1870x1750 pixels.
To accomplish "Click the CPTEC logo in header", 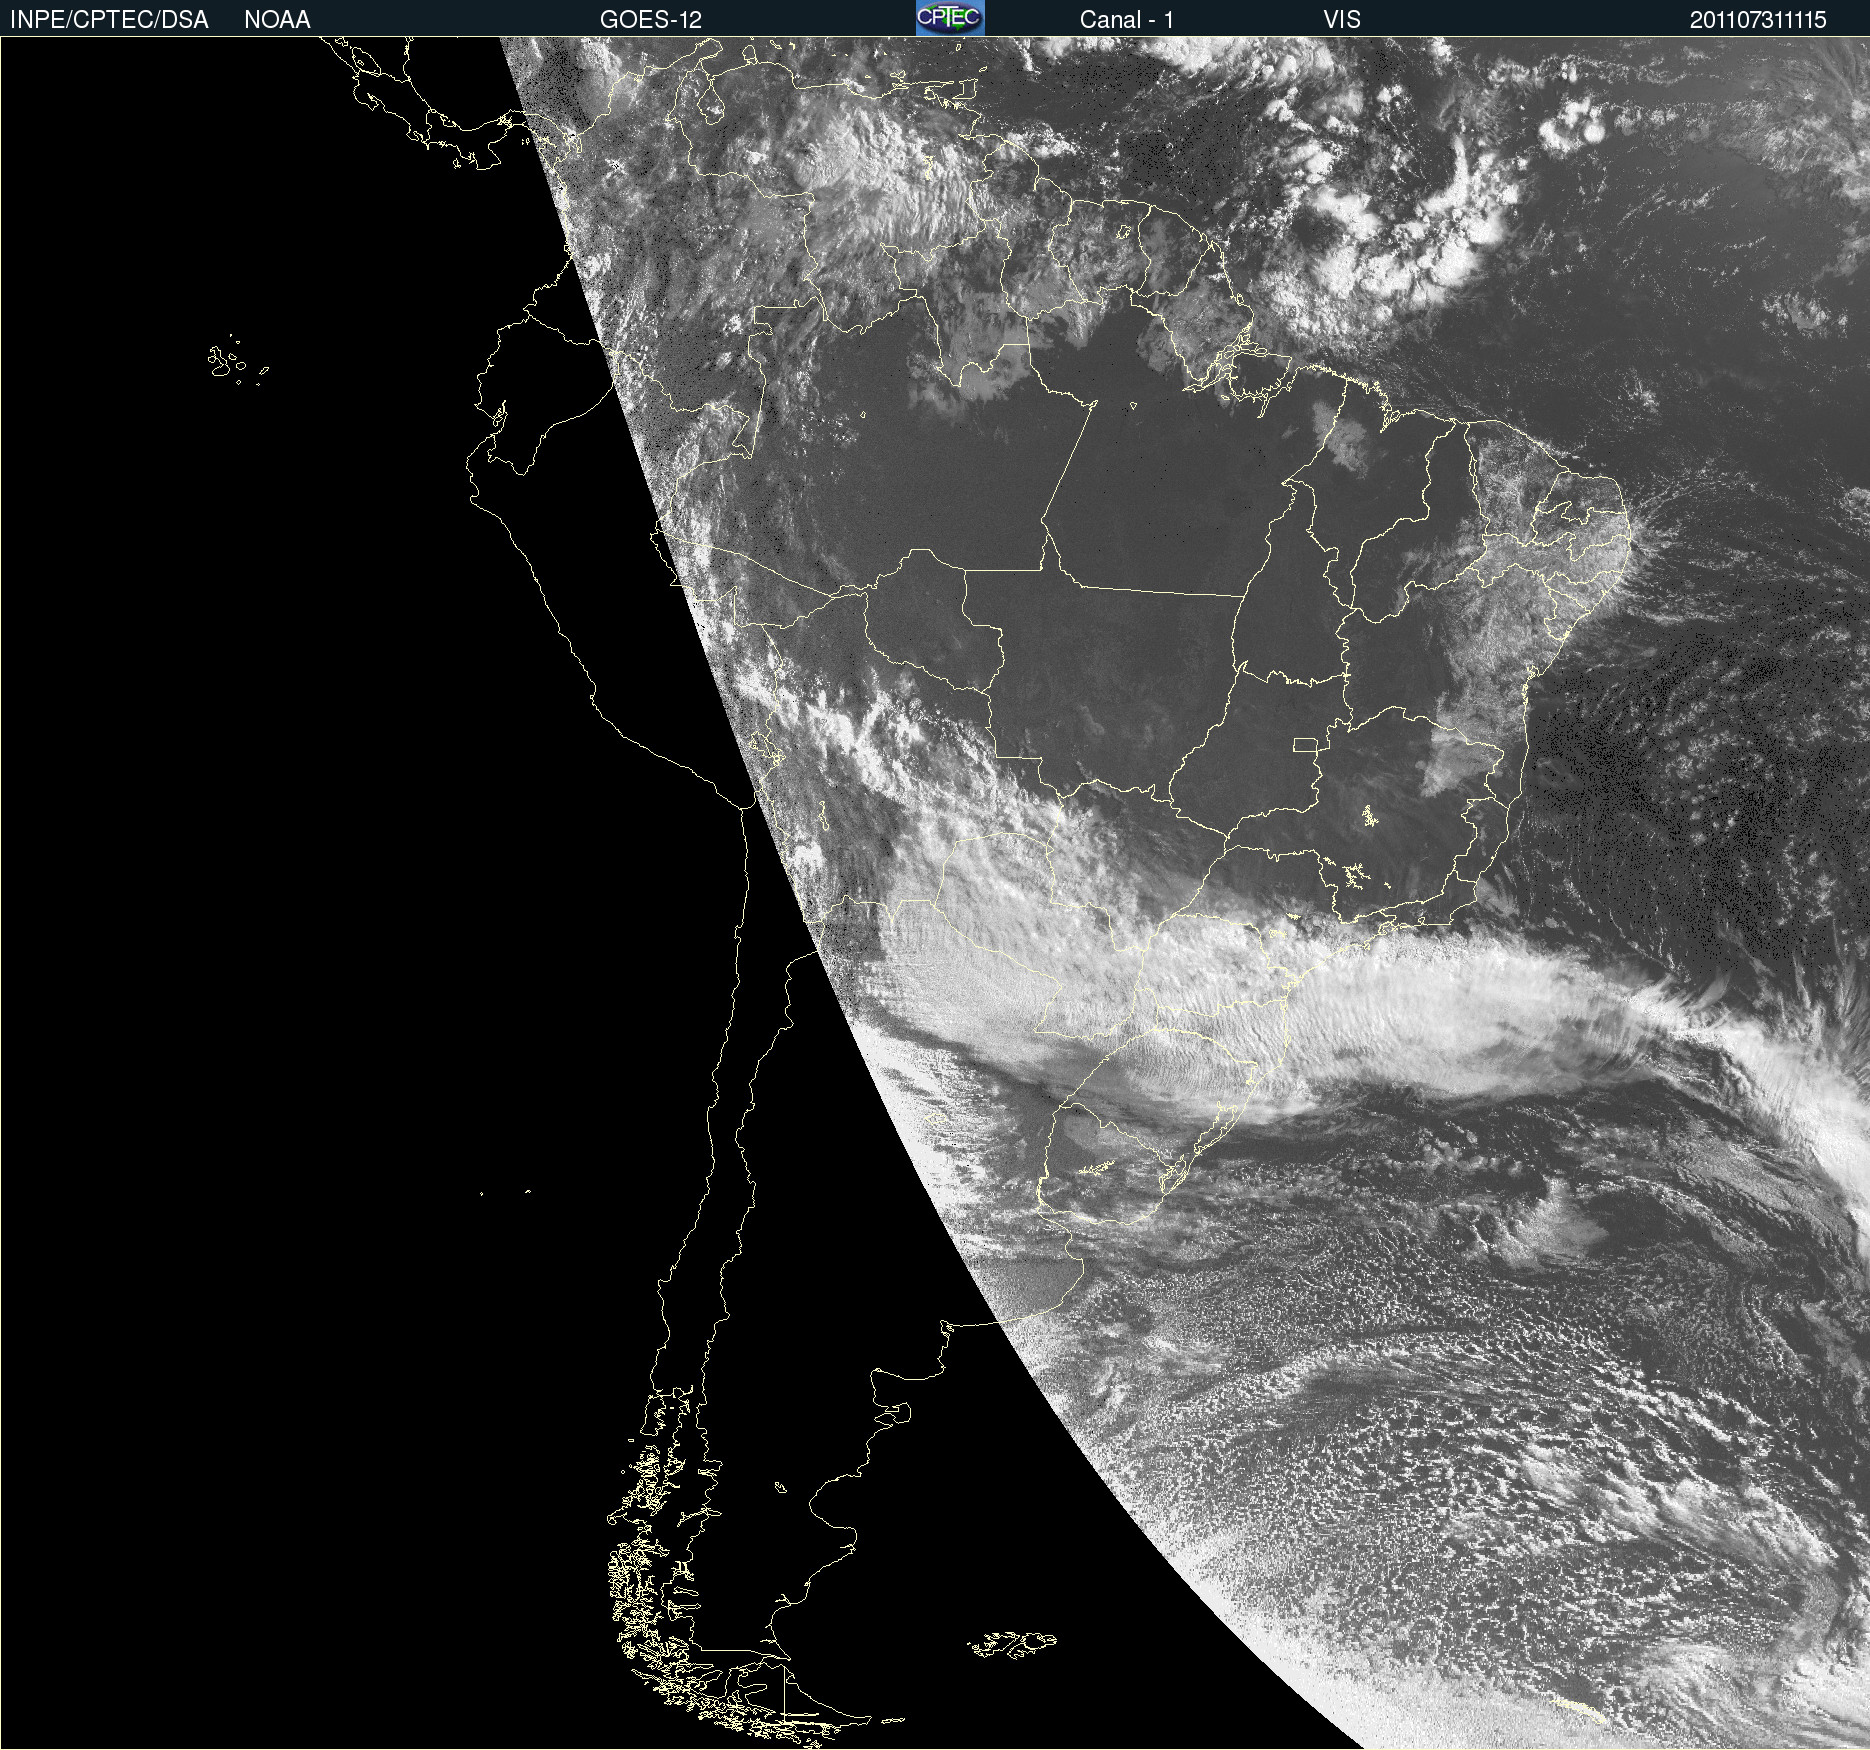I will click(x=950, y=18).
